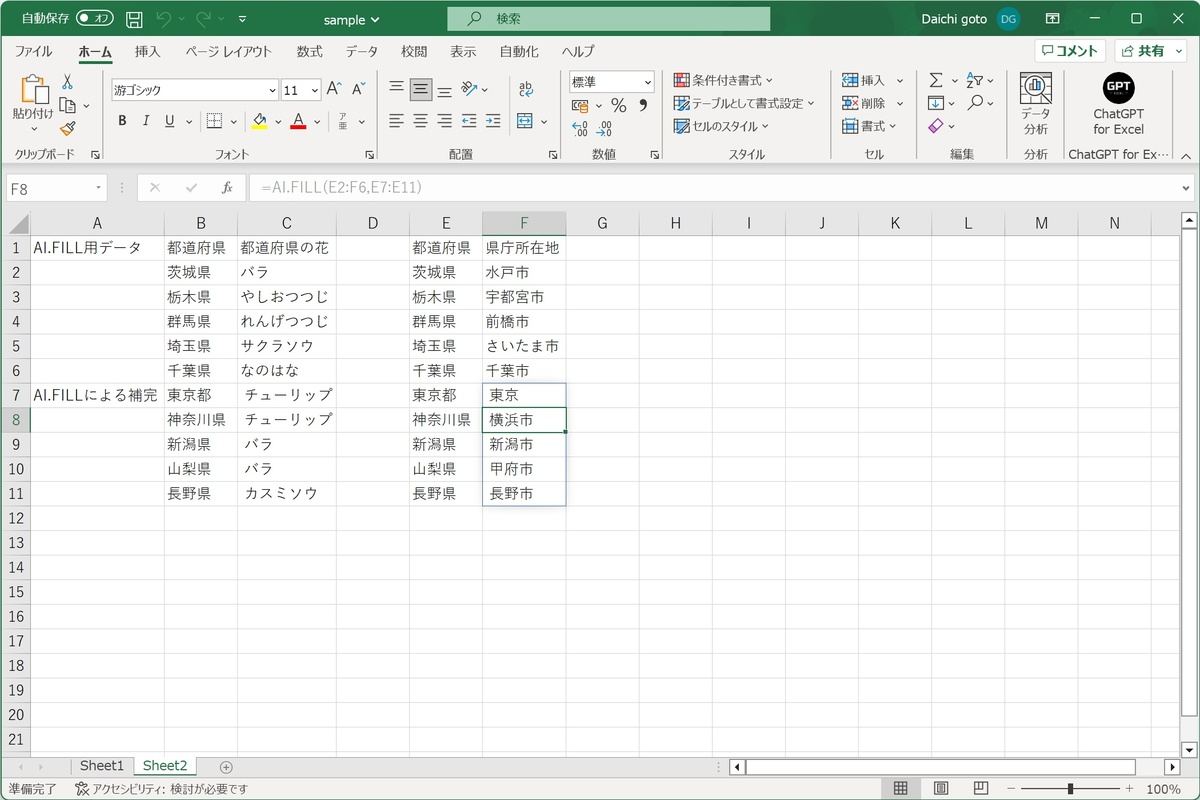The image size is (1200, 800).
Task: Open the データ分析 tool
Action: (x=1036, y=104)
